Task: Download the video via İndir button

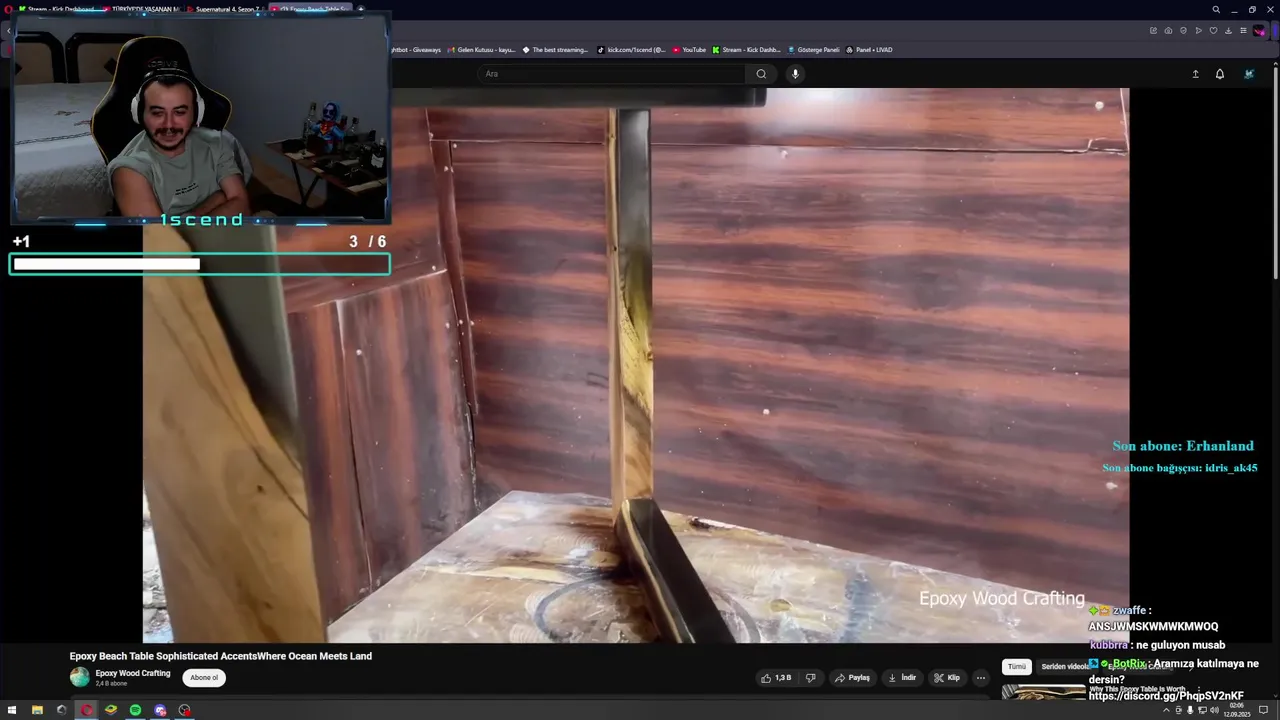Action: (902, 678)
